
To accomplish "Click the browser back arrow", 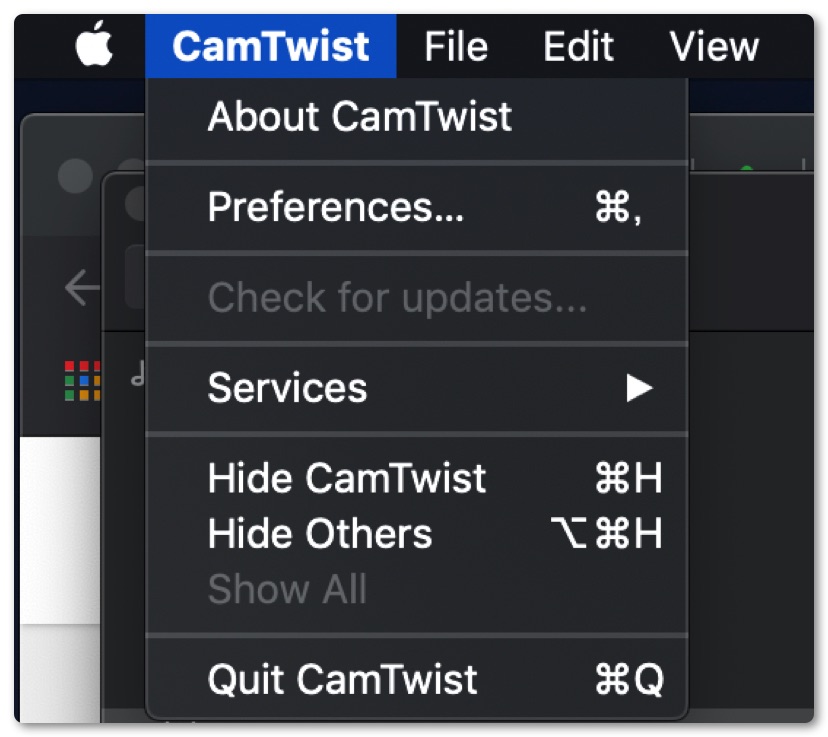I will coord(82,289).
